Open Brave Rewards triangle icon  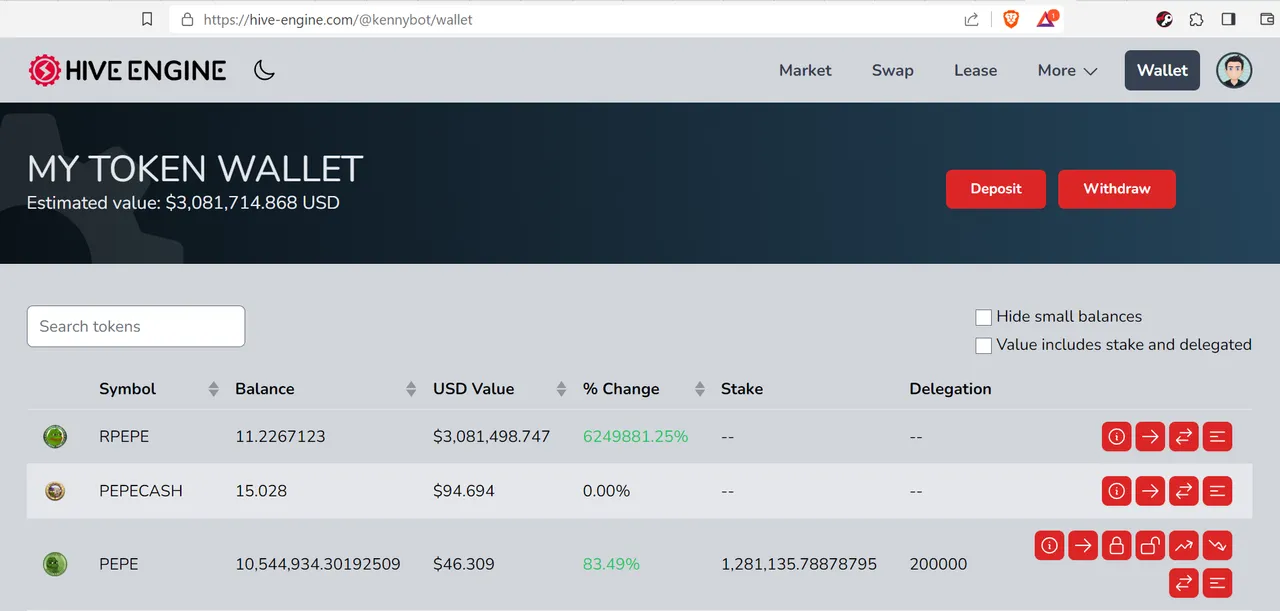[1046, 19]
